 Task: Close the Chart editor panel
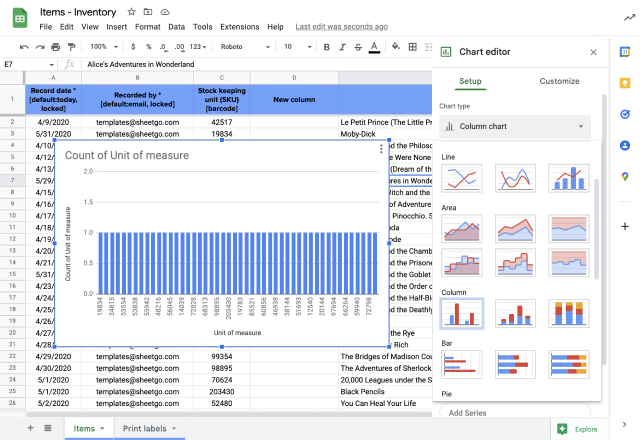click(593, 52)
